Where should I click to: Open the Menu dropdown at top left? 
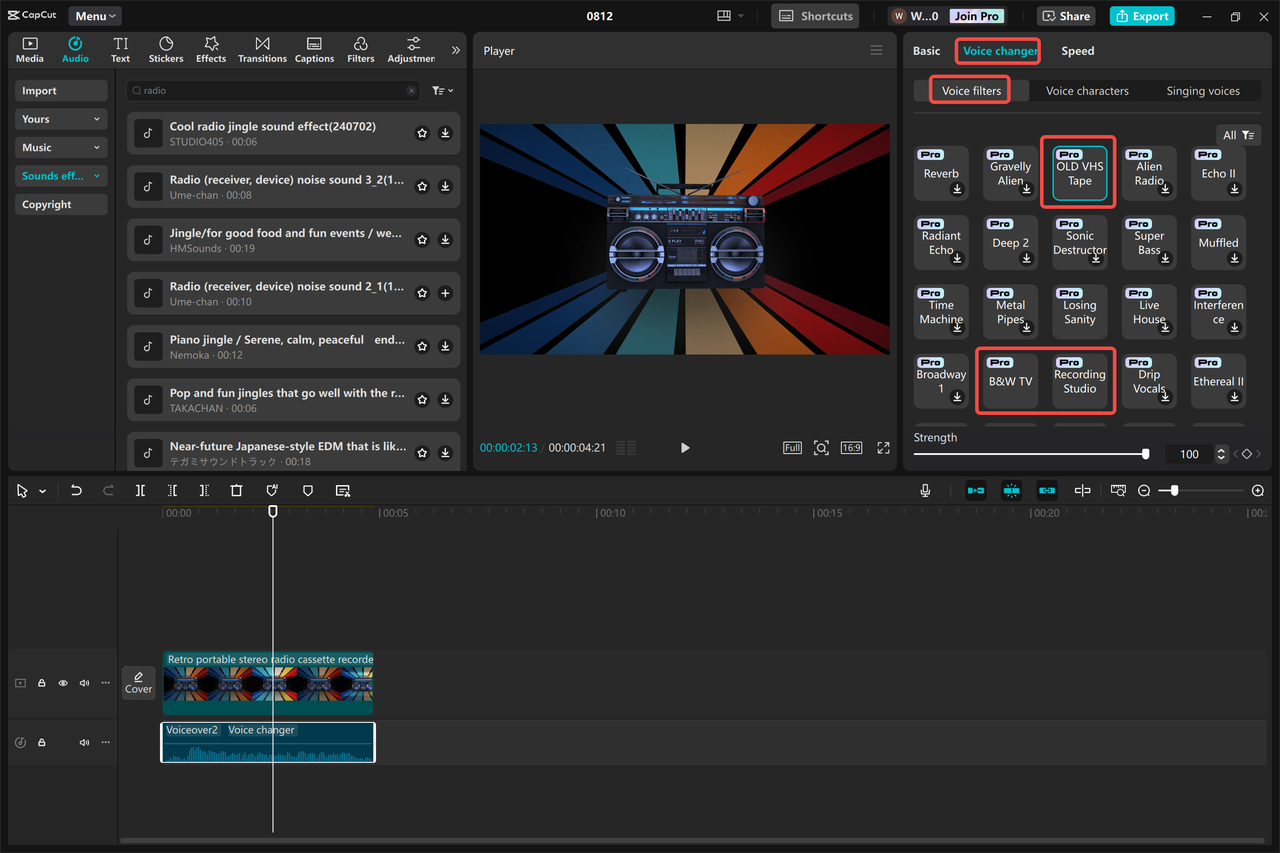[94, 15]
